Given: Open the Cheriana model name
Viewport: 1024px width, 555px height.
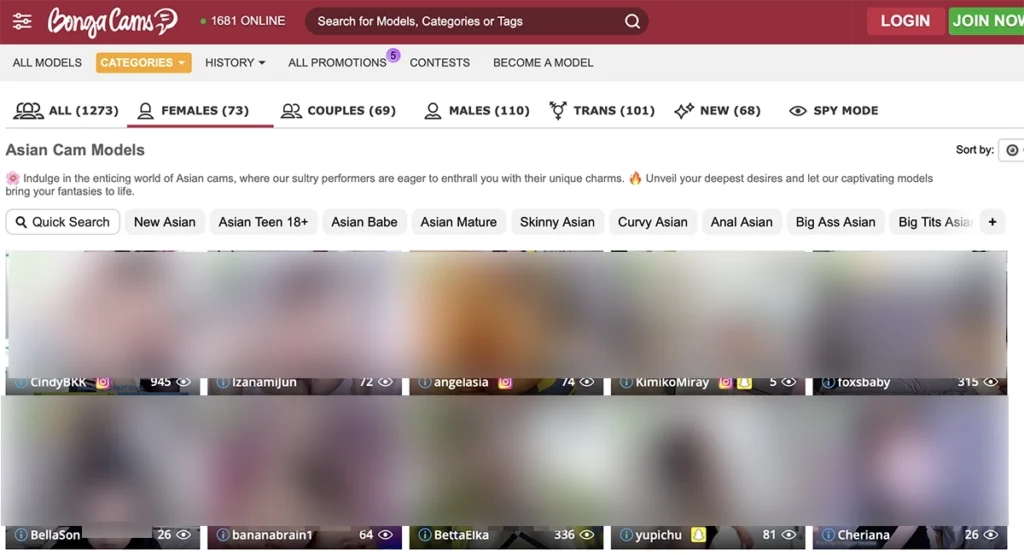Looking at the screenshot, I should coord(863,535).
